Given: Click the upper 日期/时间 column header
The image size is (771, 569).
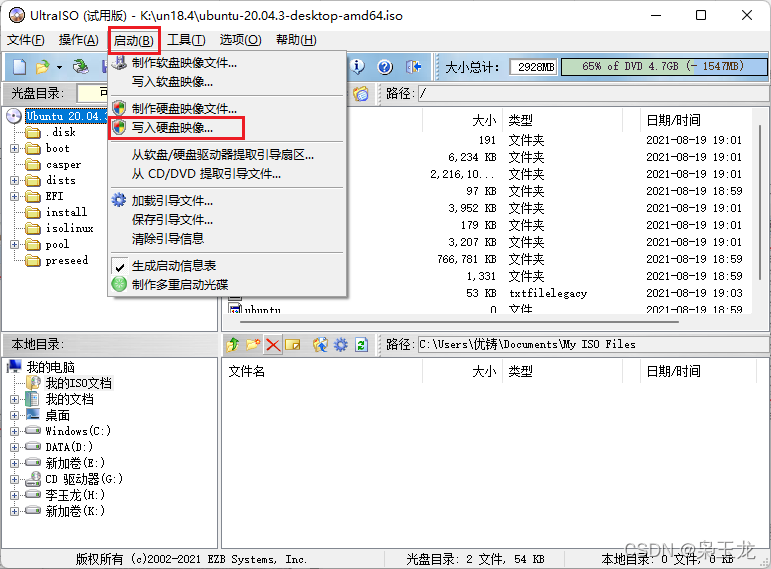Looking at the screenshot, I should [x=673, y=120].
